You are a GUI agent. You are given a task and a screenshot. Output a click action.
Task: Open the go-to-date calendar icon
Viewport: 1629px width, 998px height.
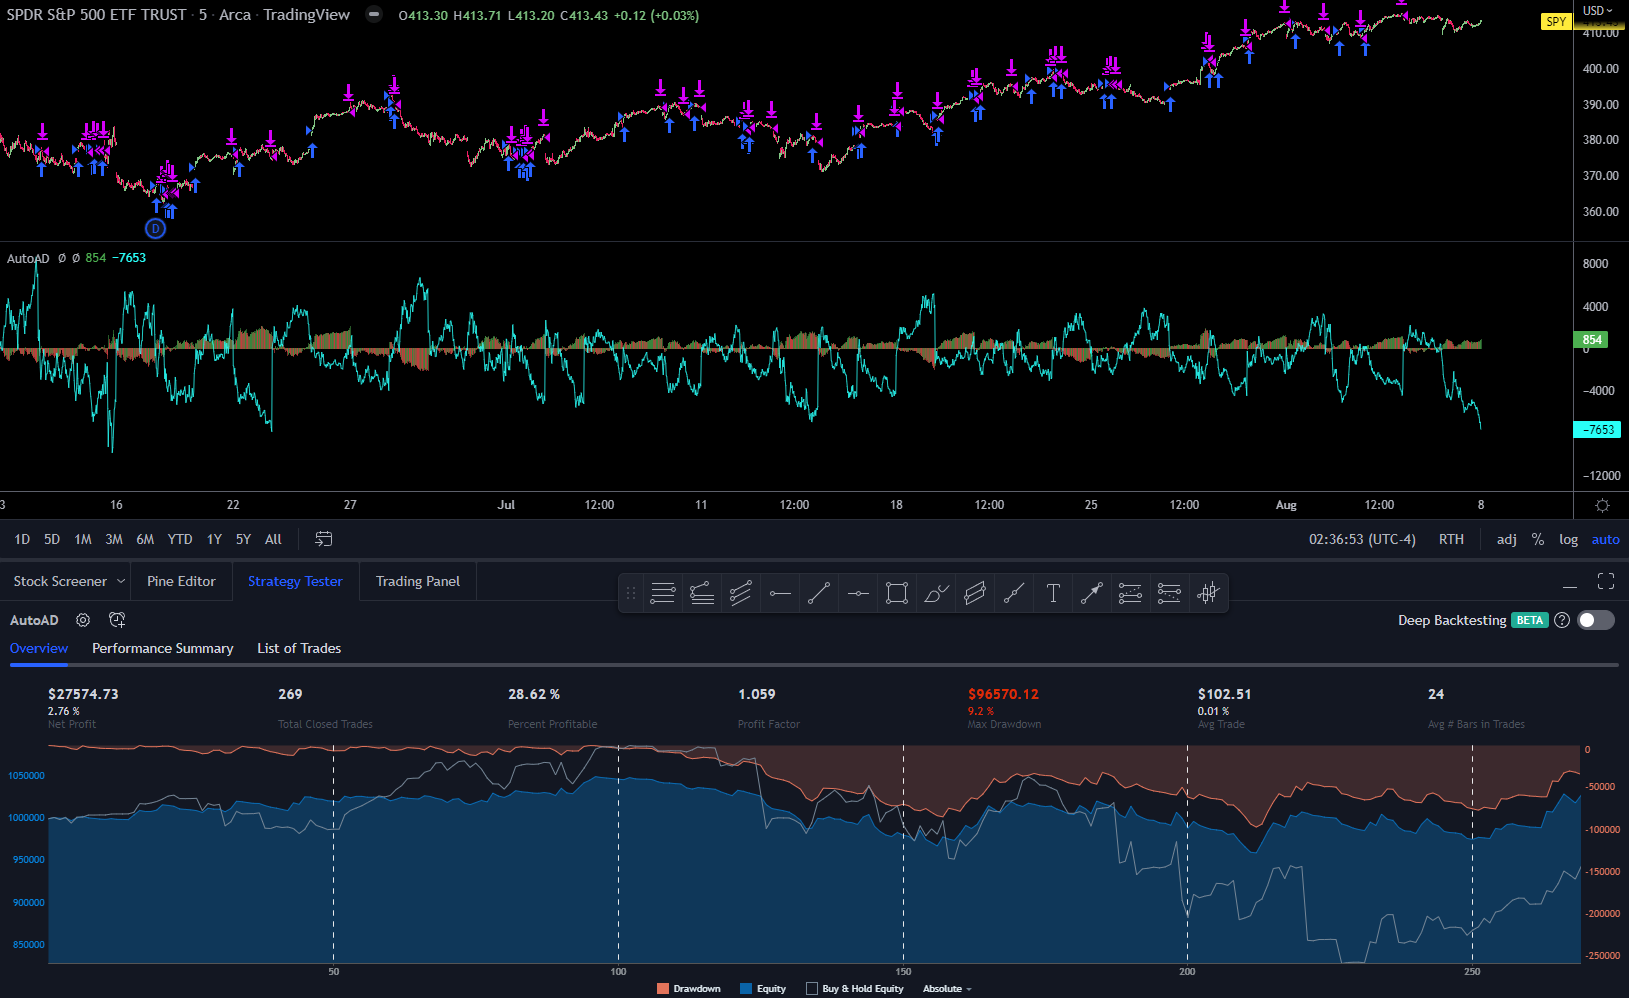tap(323, 539)
